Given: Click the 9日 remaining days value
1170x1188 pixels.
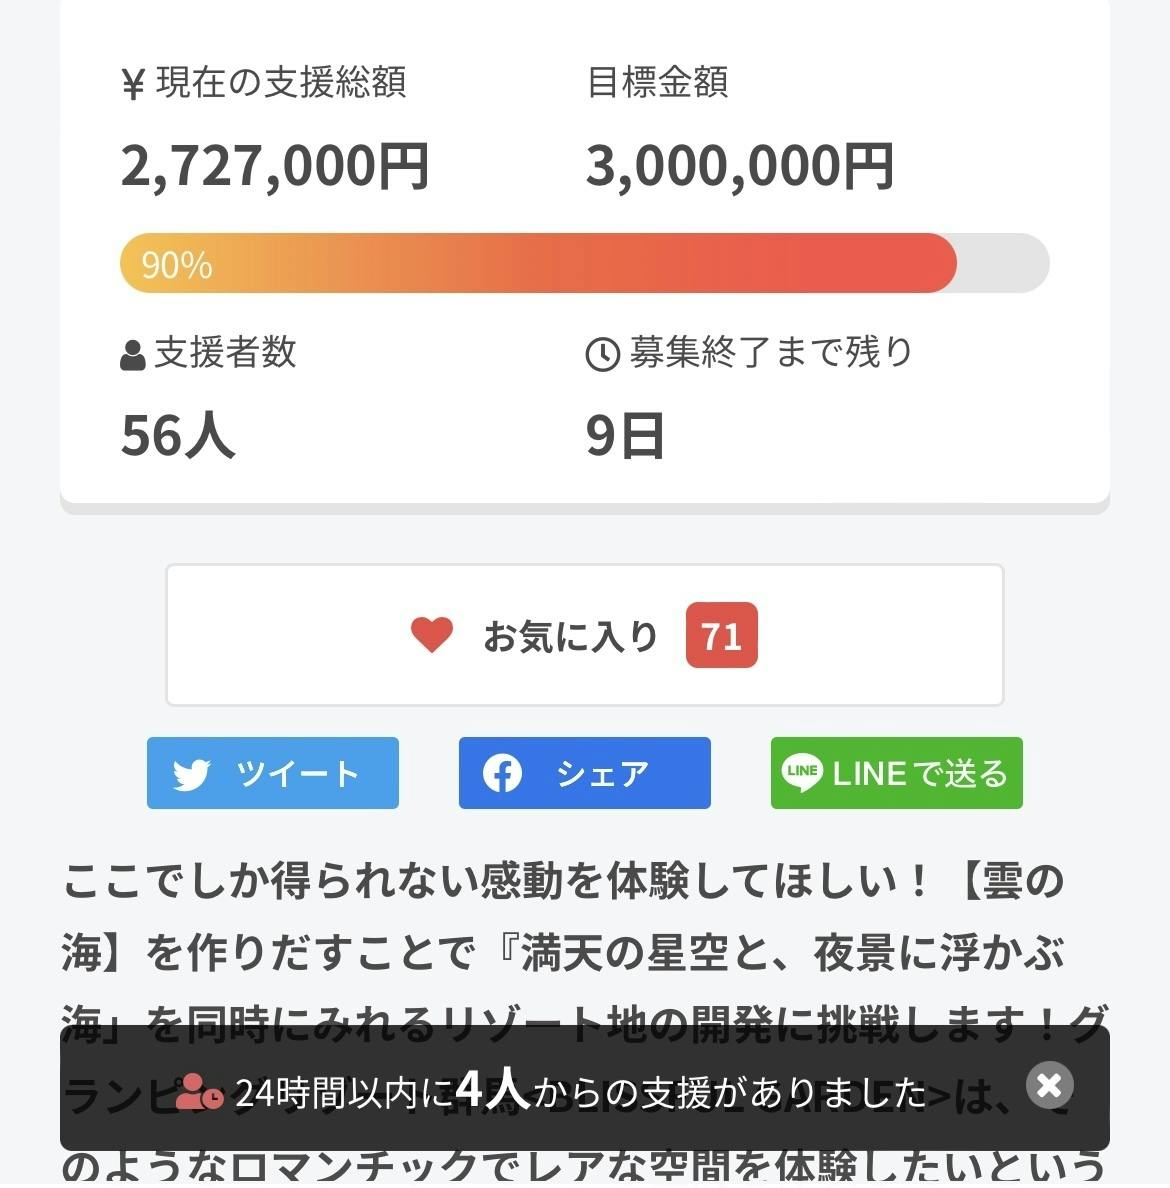Looking at the screenshot, I should 625,436.
